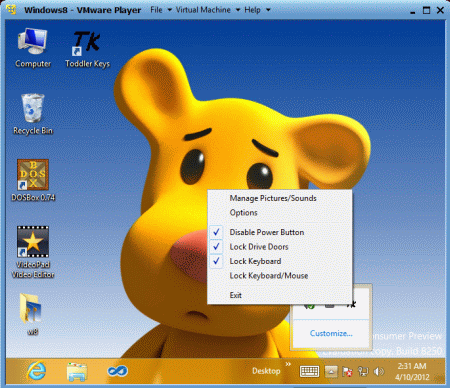Choose Manage Pictures/Sounds from the menu

(x=279, y=198)
